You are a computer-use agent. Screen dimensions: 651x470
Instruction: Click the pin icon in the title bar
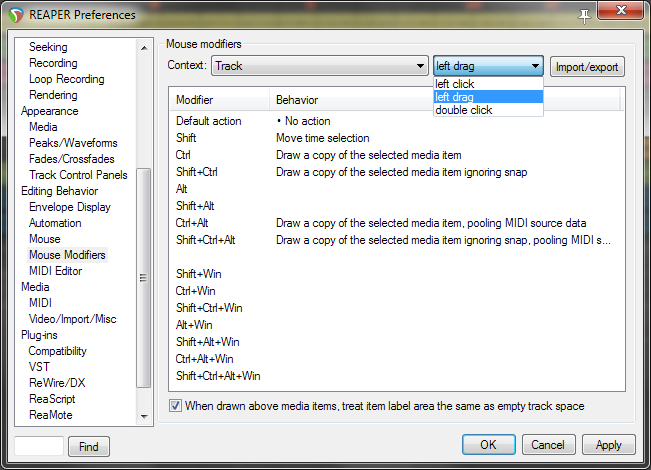584,16
